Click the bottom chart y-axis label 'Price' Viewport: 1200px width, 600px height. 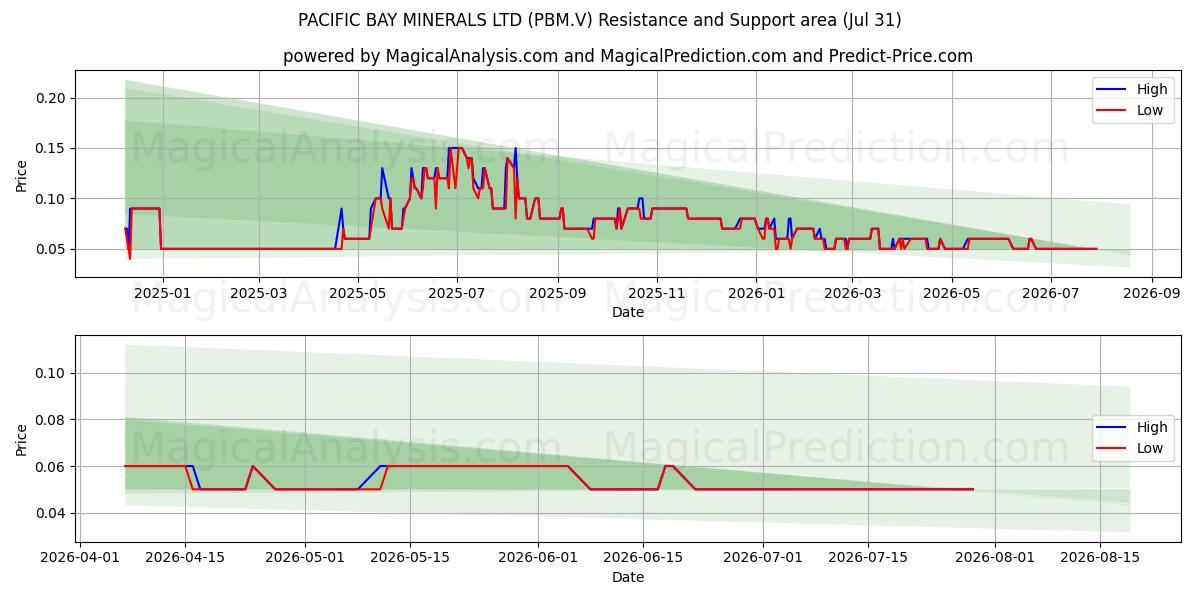click(22, 438)
